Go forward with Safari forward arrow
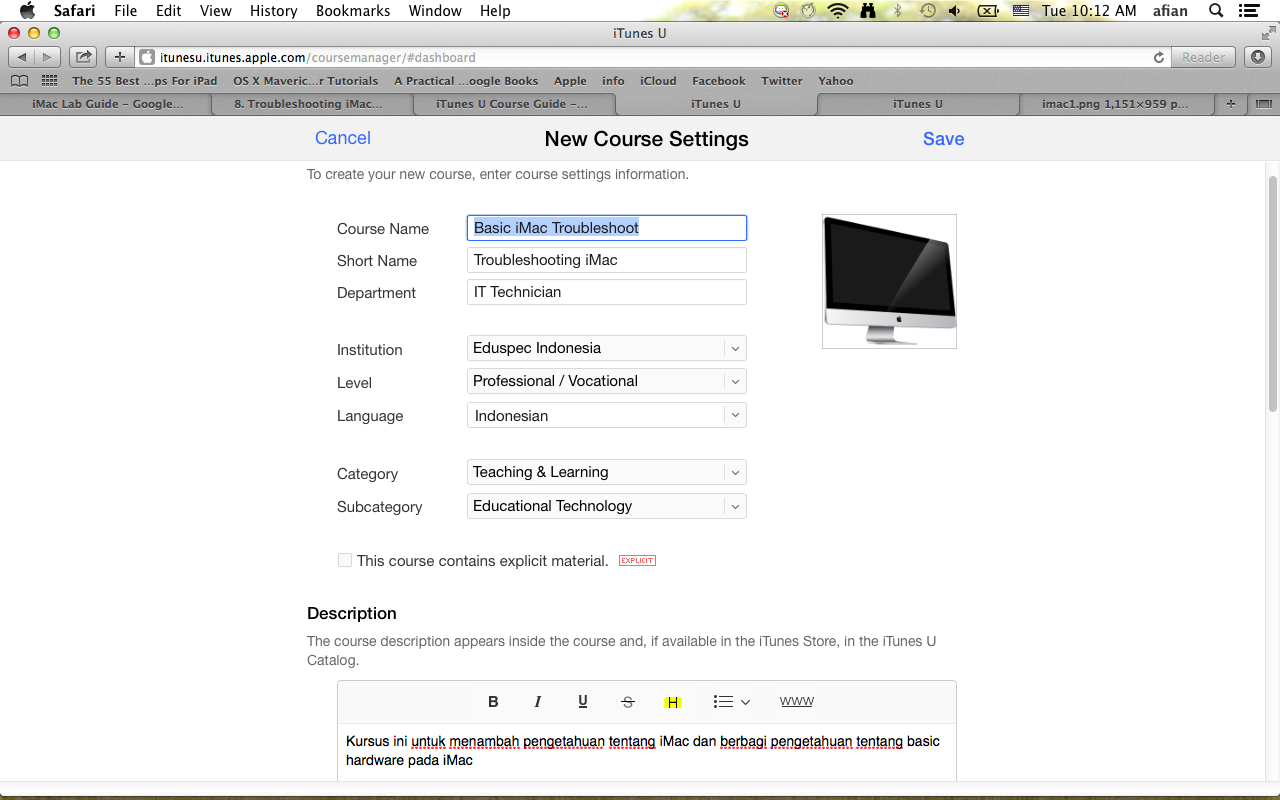 47,57
